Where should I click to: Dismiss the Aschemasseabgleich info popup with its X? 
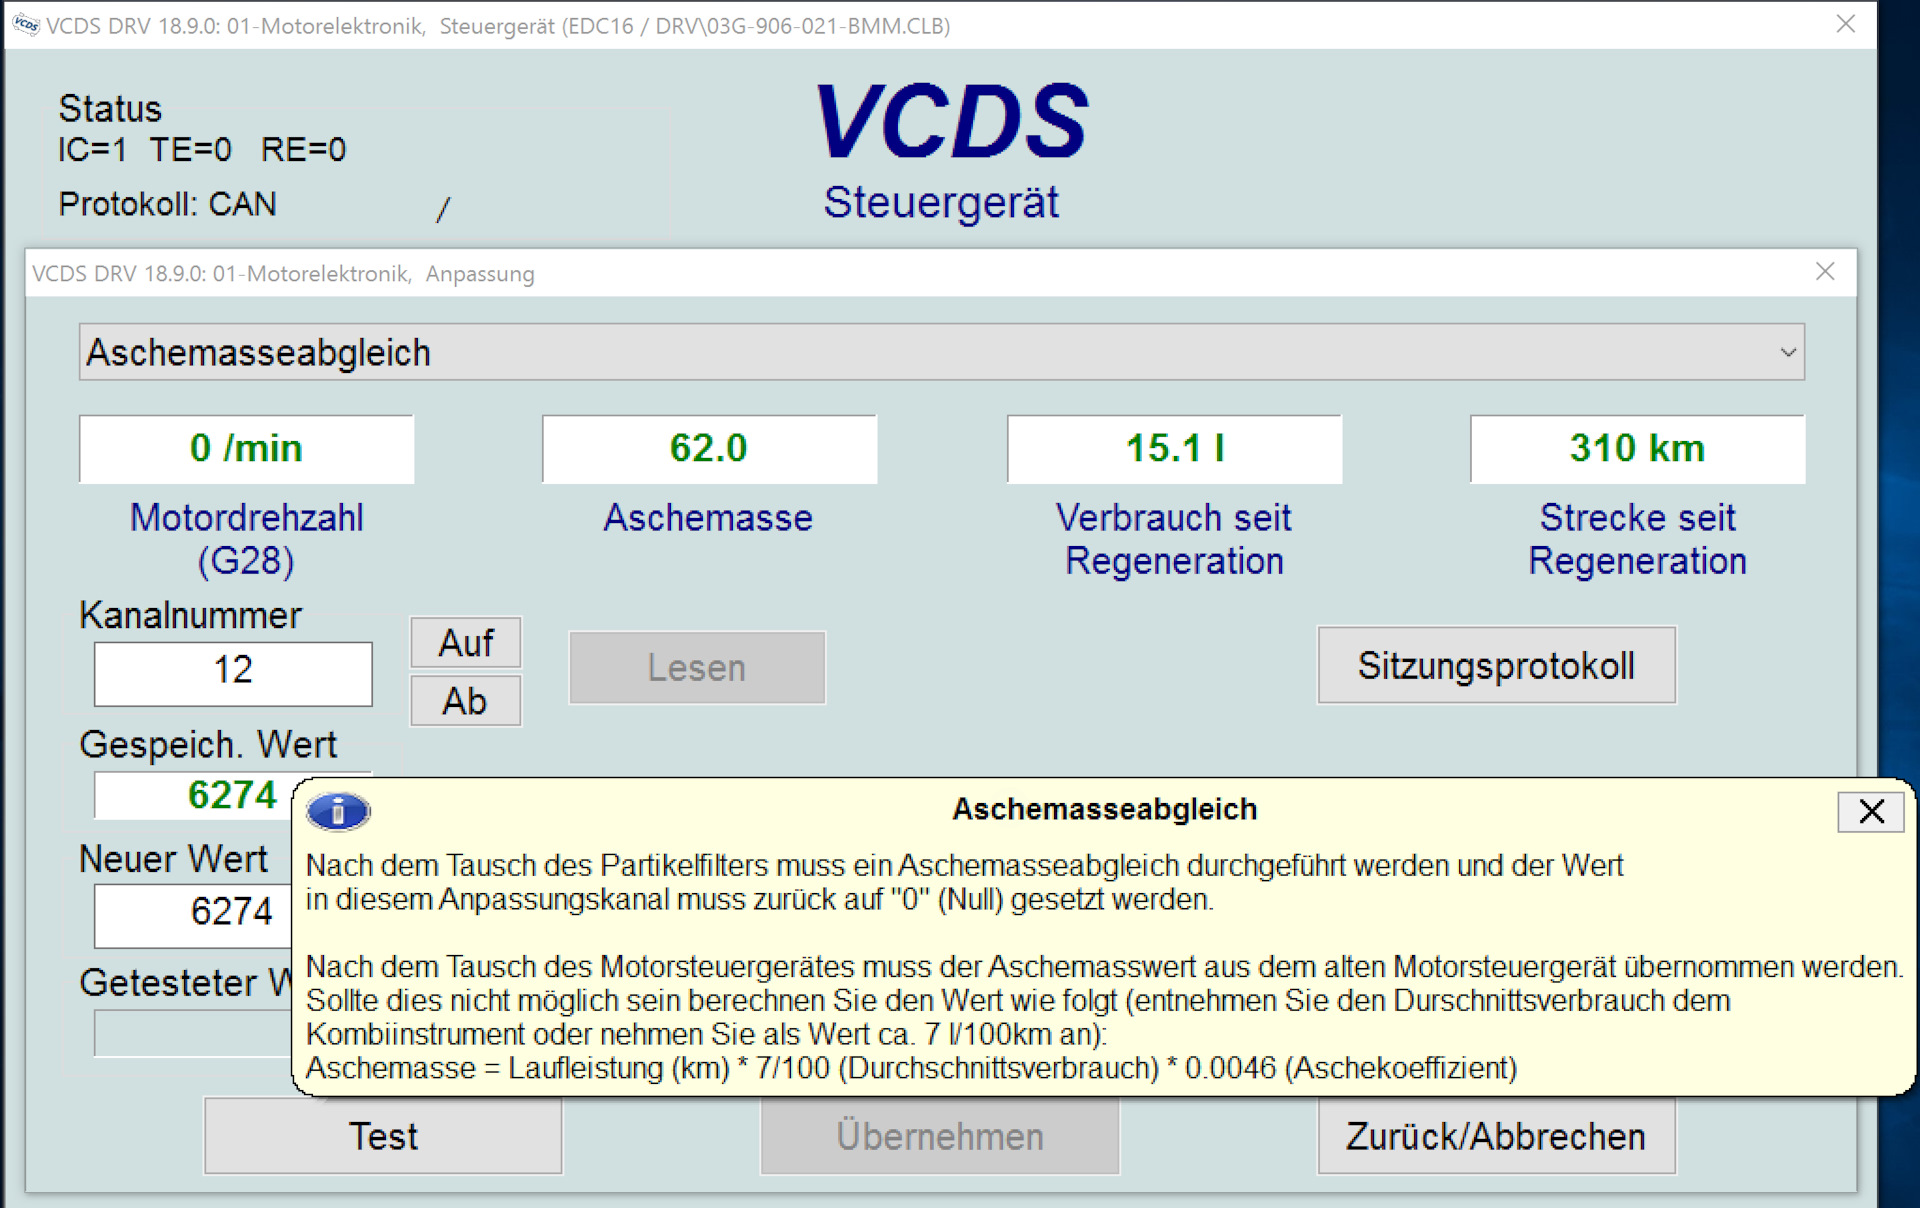pos(1871,812)
